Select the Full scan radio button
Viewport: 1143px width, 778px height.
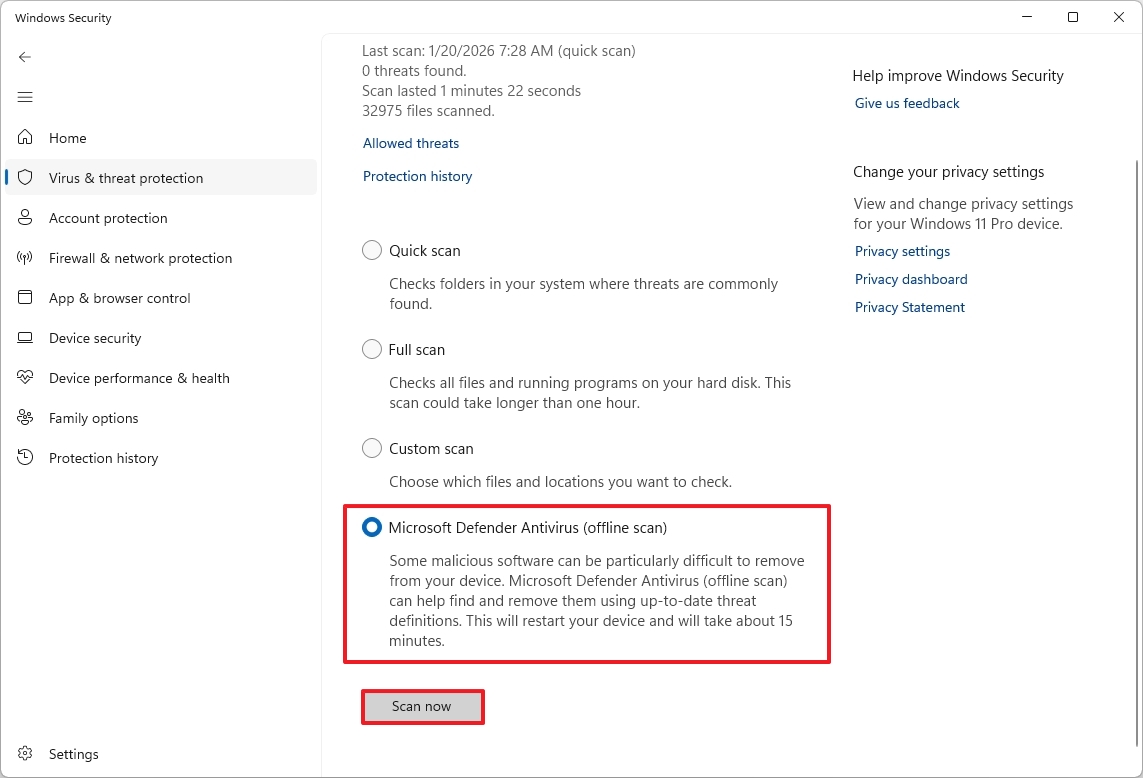[x=371, y=349]
